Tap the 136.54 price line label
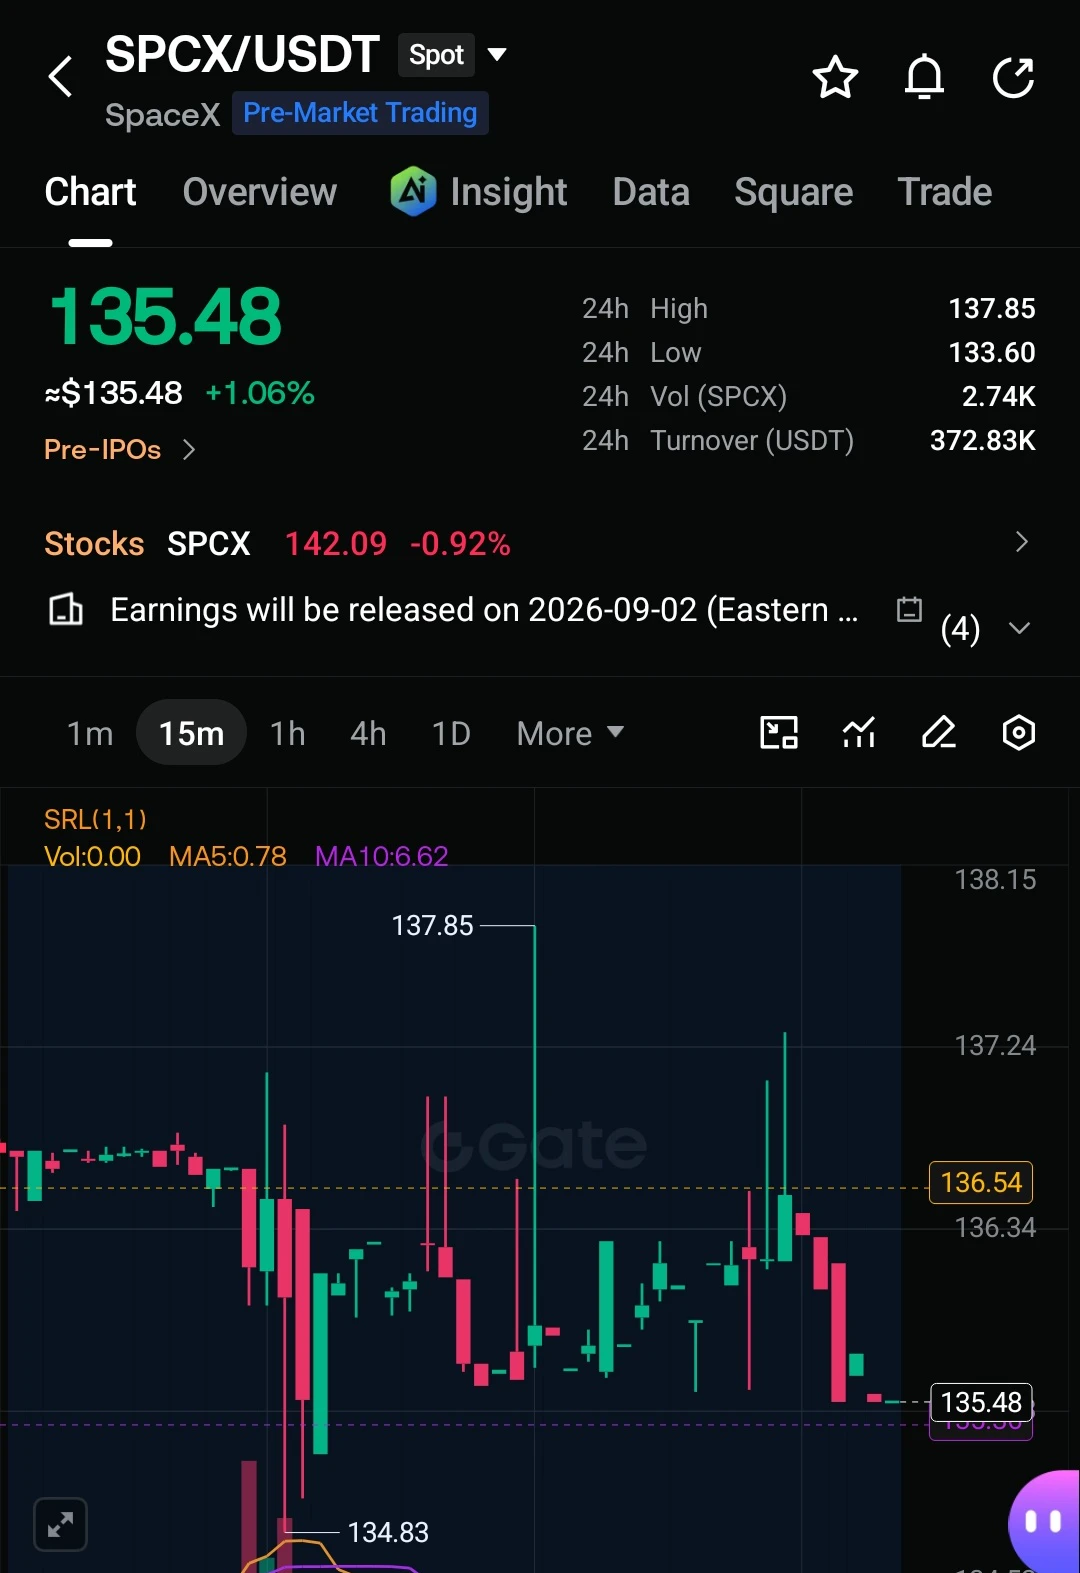Screen dimensions: 1080x1573 pyautogui.click(x=981, y=1183)
